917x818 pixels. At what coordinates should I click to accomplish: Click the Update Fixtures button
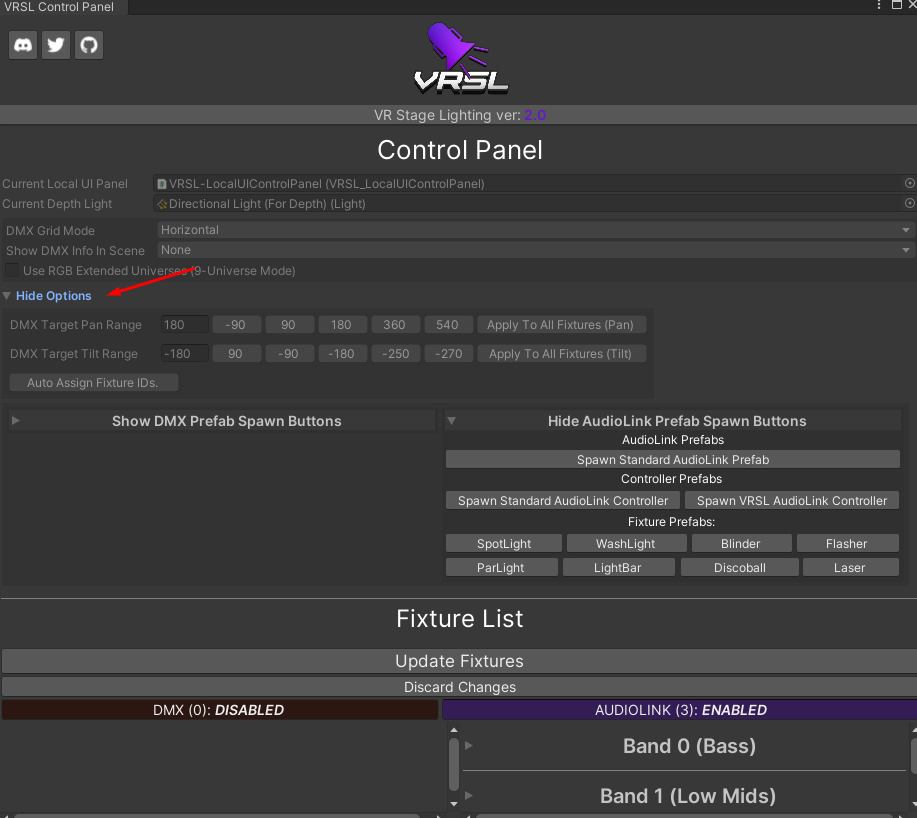pyautogui.click(x=459, y=661)
